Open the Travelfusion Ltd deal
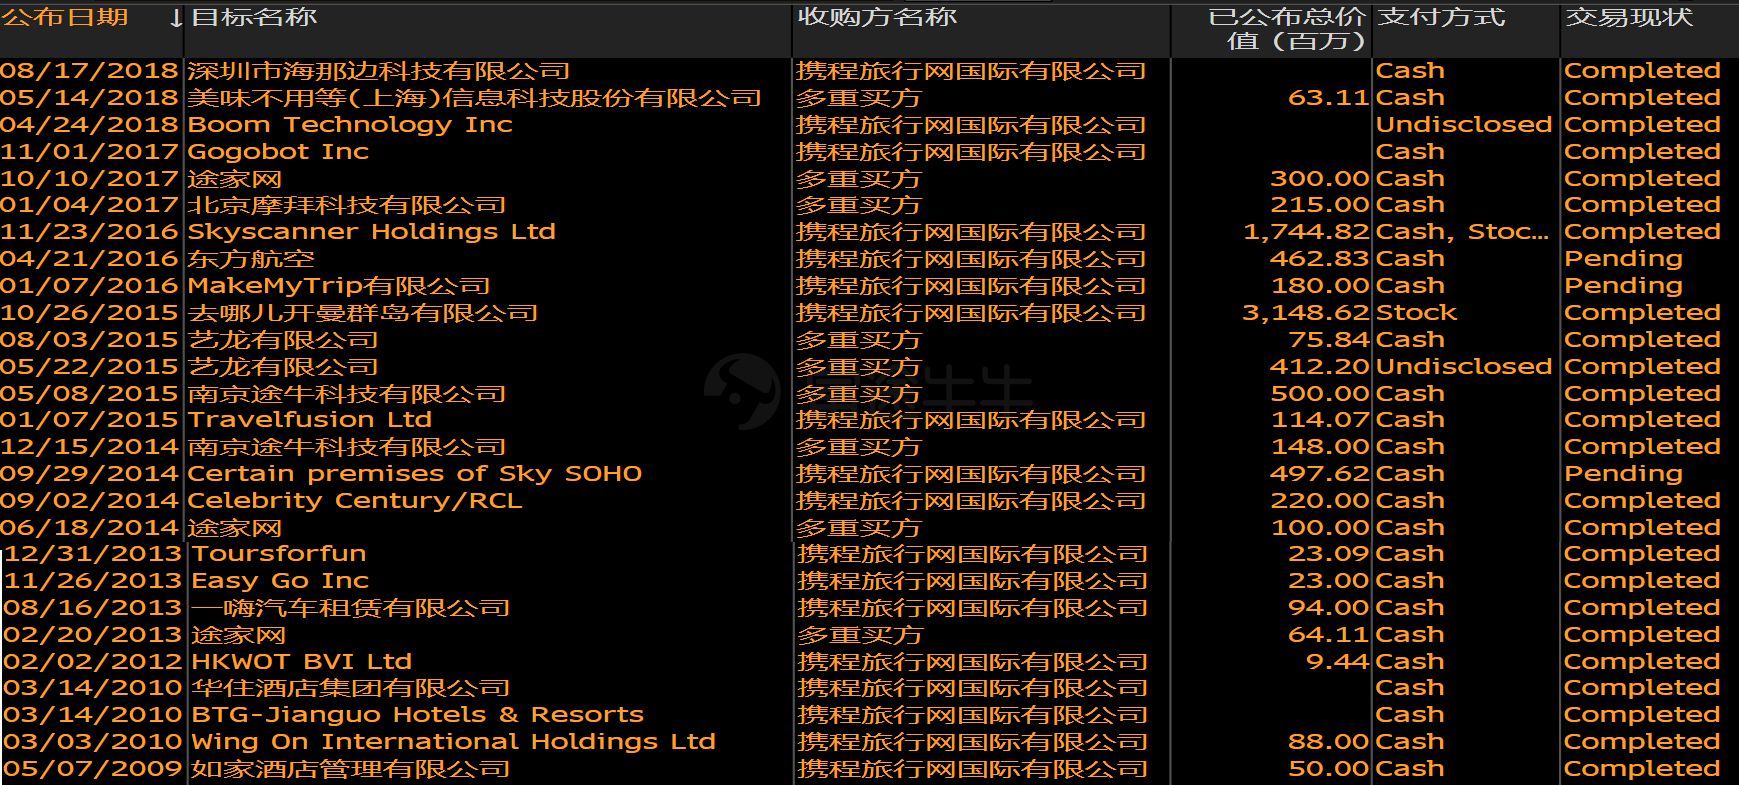The width and height of the screenshot is (1739, 785). coord(310,420)
